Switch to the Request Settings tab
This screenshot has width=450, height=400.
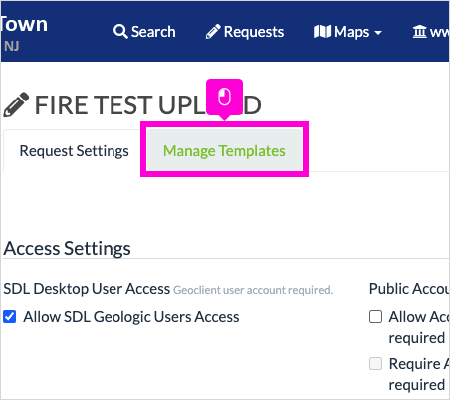point(74,151)
